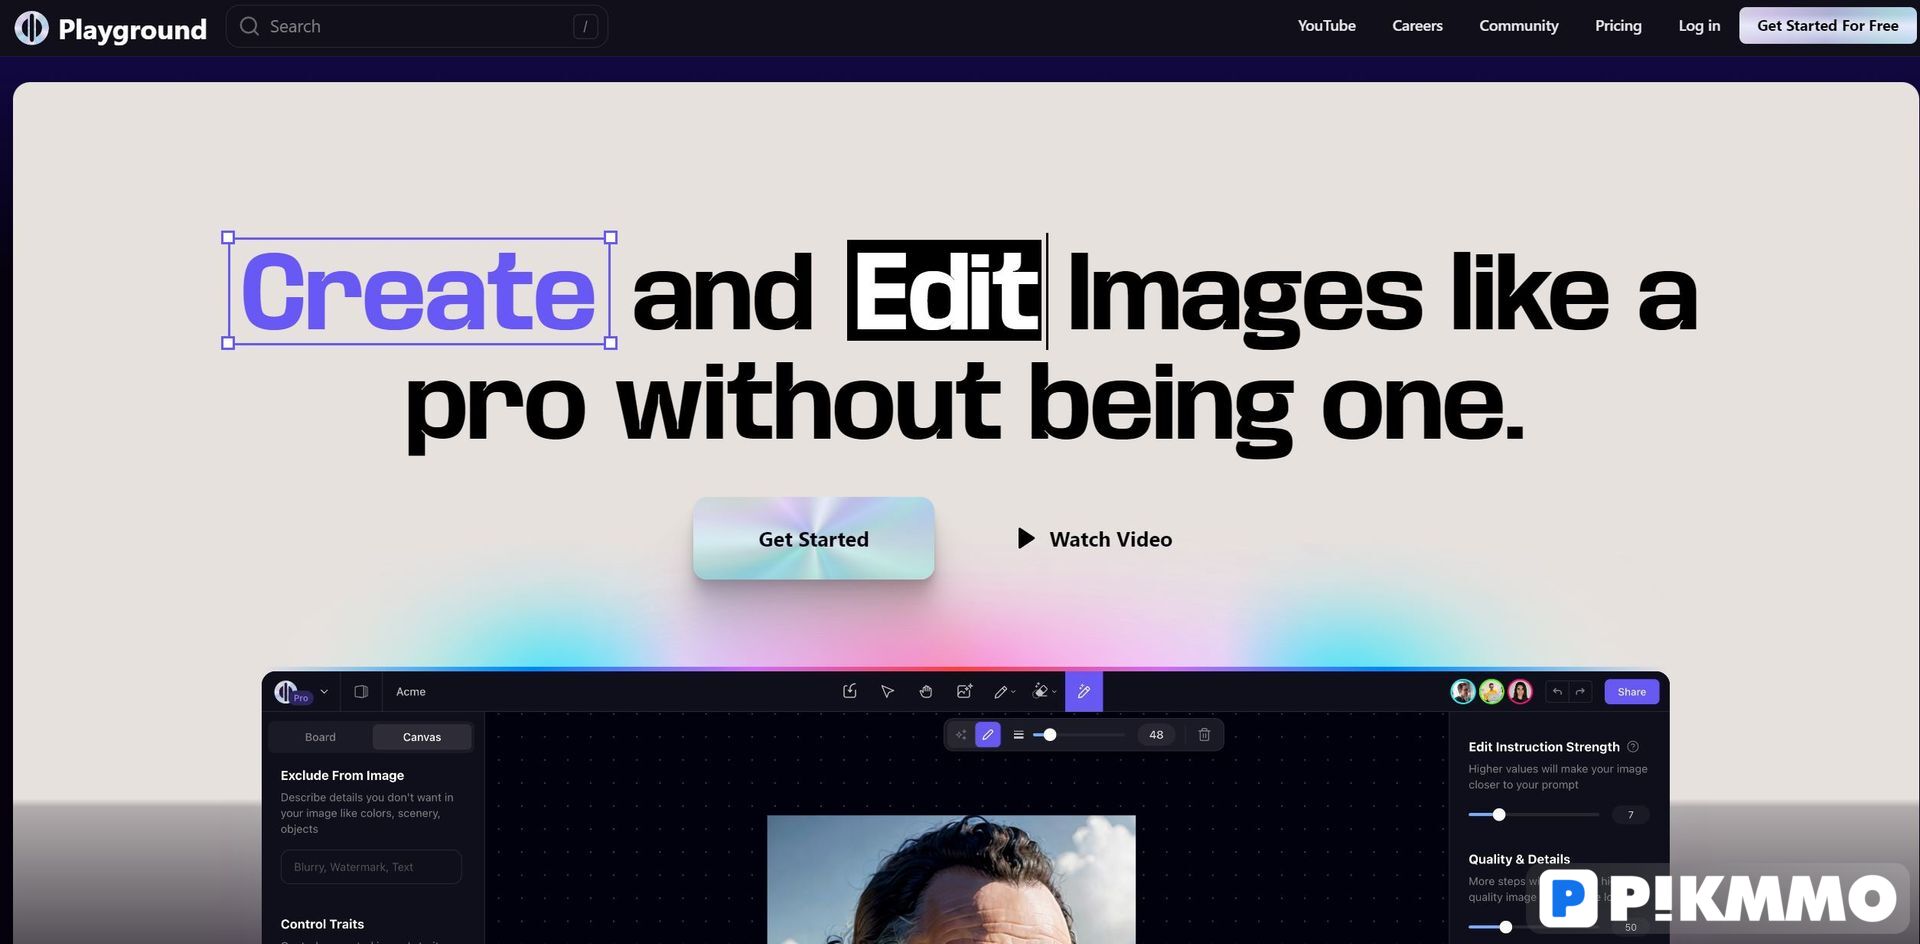Click the Log in link

tap(1699, 26)
